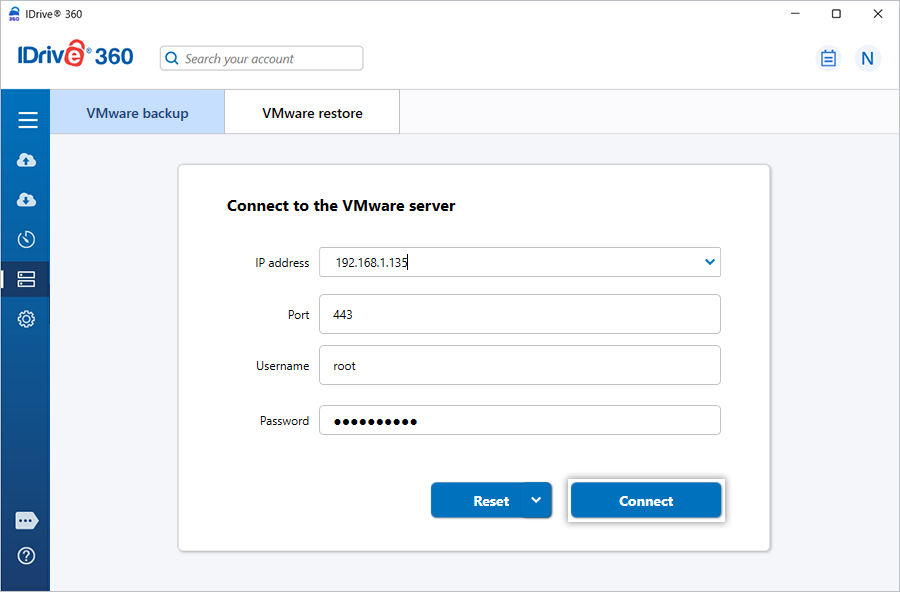Image resolution: width=900 pixels, height=592 pixels.
Task: Close the IDrive 360 window
Action: (878, 14)
